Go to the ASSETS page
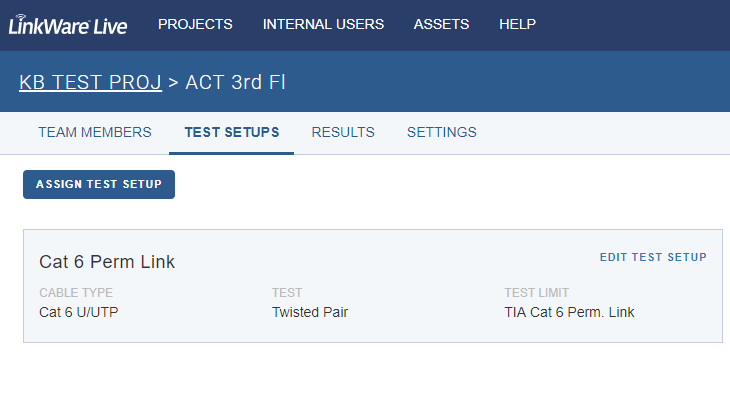This screenshot has width=730, height=396. click(441, 24)
